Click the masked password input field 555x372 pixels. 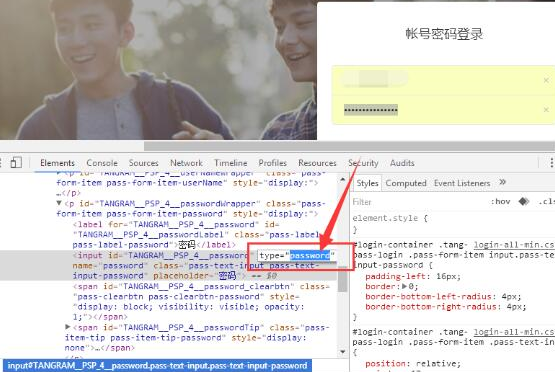[x=442, y=110]
